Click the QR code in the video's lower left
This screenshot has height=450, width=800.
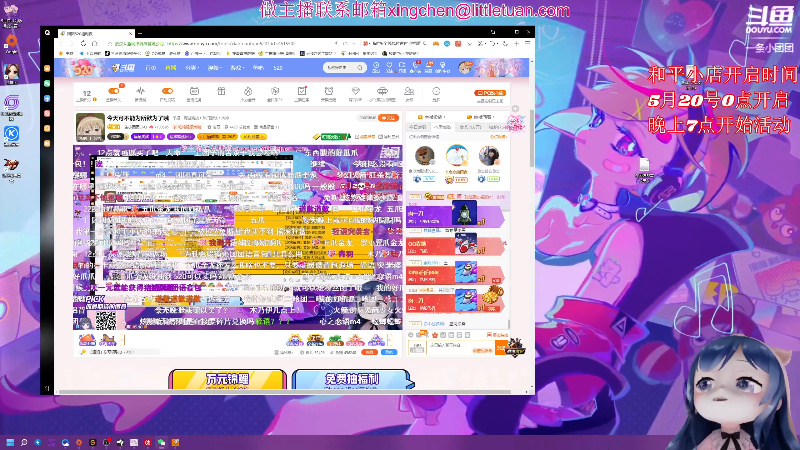tap(106, 320)
